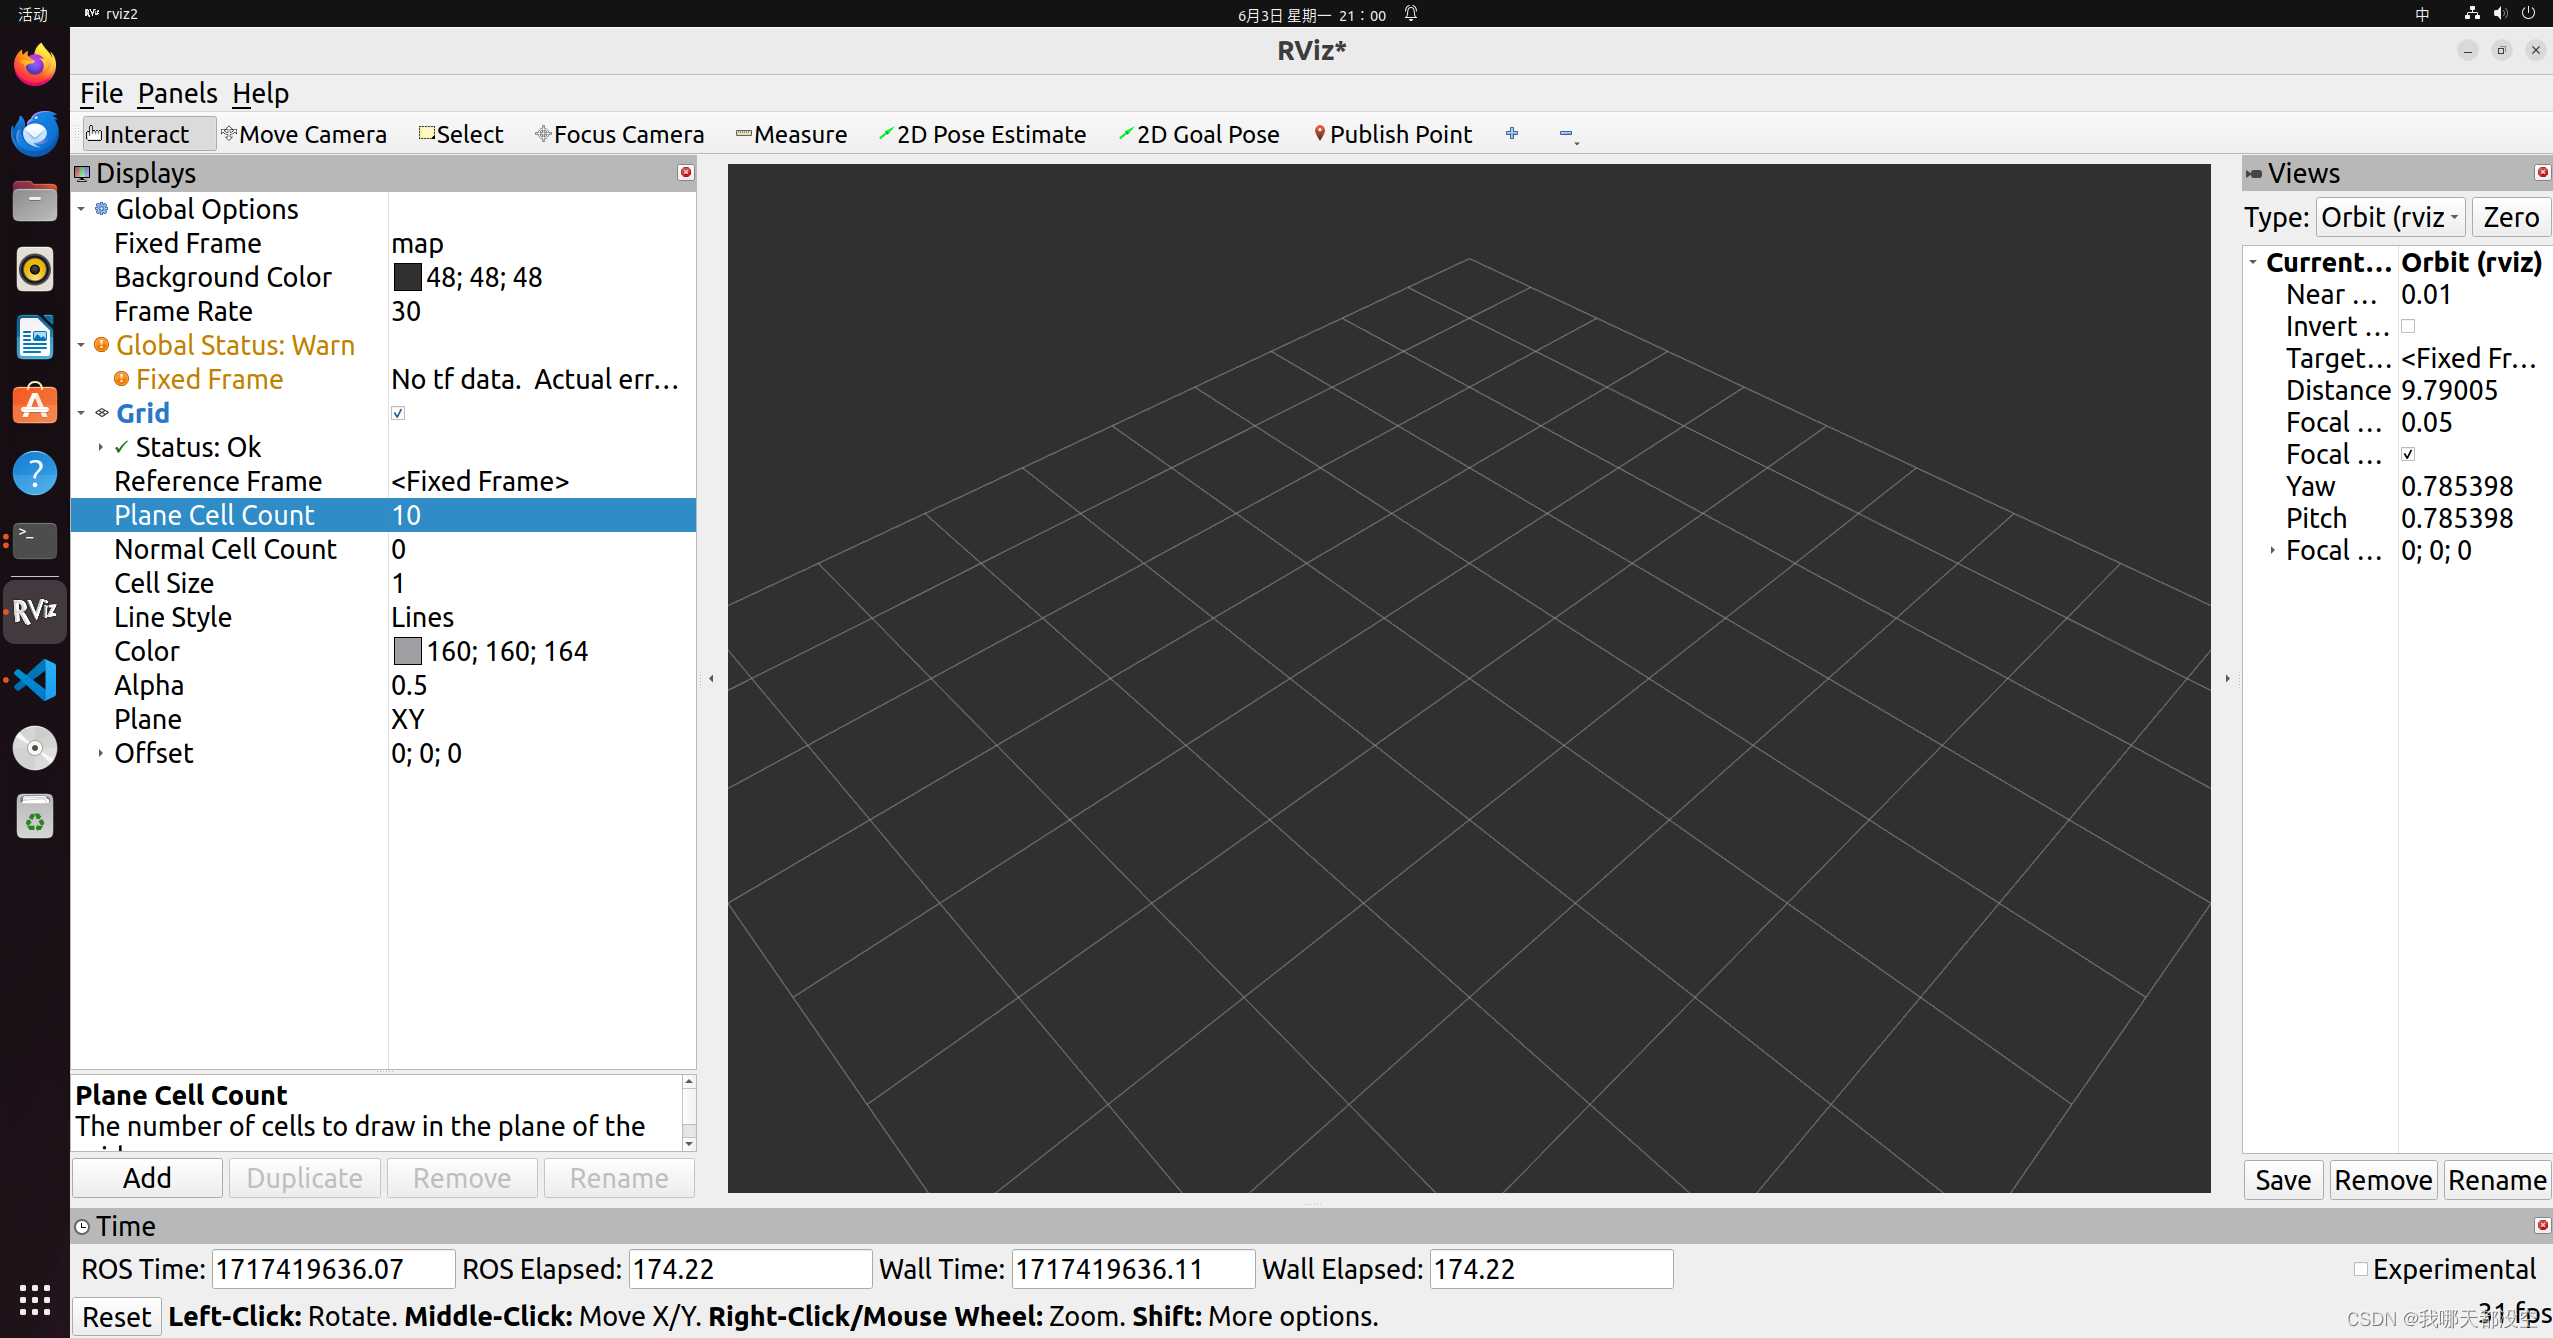The width and height of the screenshot is (2553, 1338).
Task: Toggle the Grid display checkbox
Action: pos(398,413)
